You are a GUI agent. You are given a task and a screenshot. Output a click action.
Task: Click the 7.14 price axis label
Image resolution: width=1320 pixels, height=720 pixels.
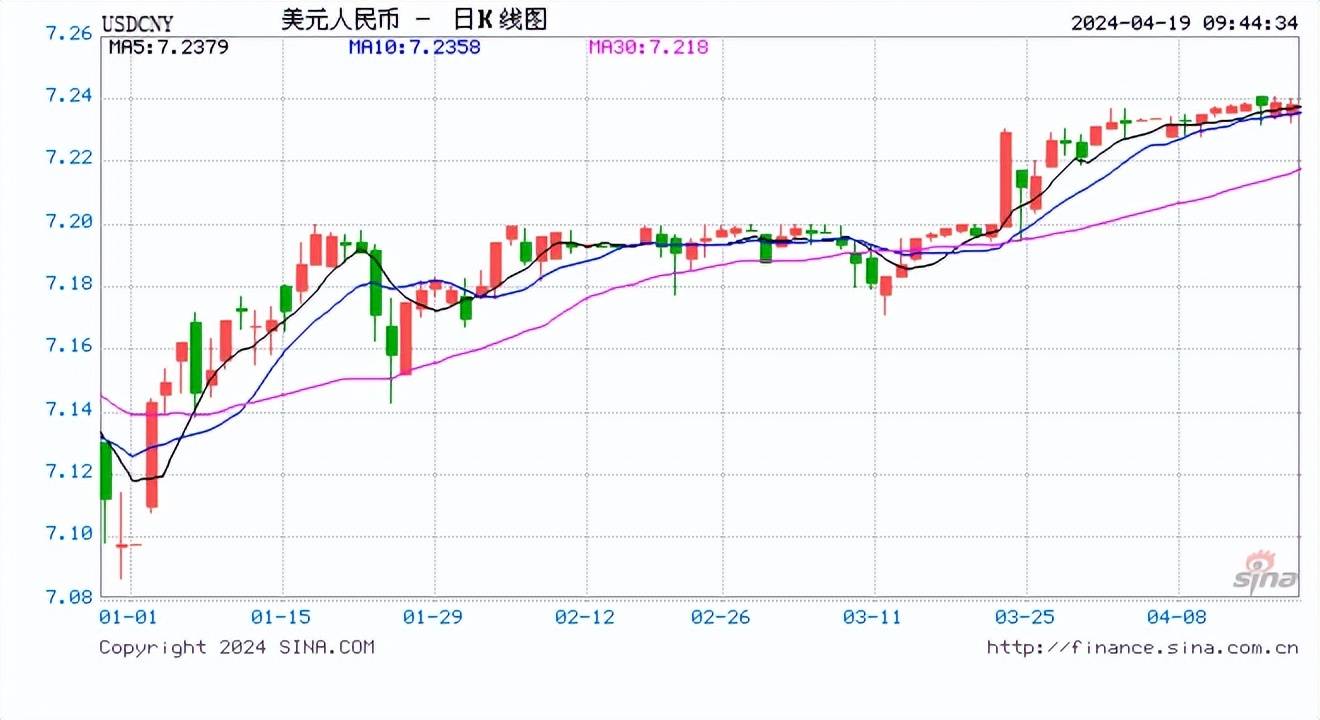70,410
